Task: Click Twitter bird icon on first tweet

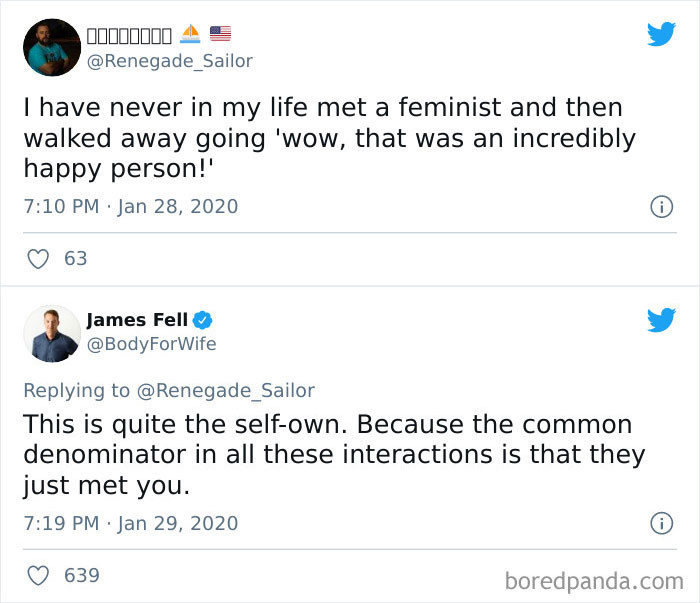Action: click(x=661, y=34)
